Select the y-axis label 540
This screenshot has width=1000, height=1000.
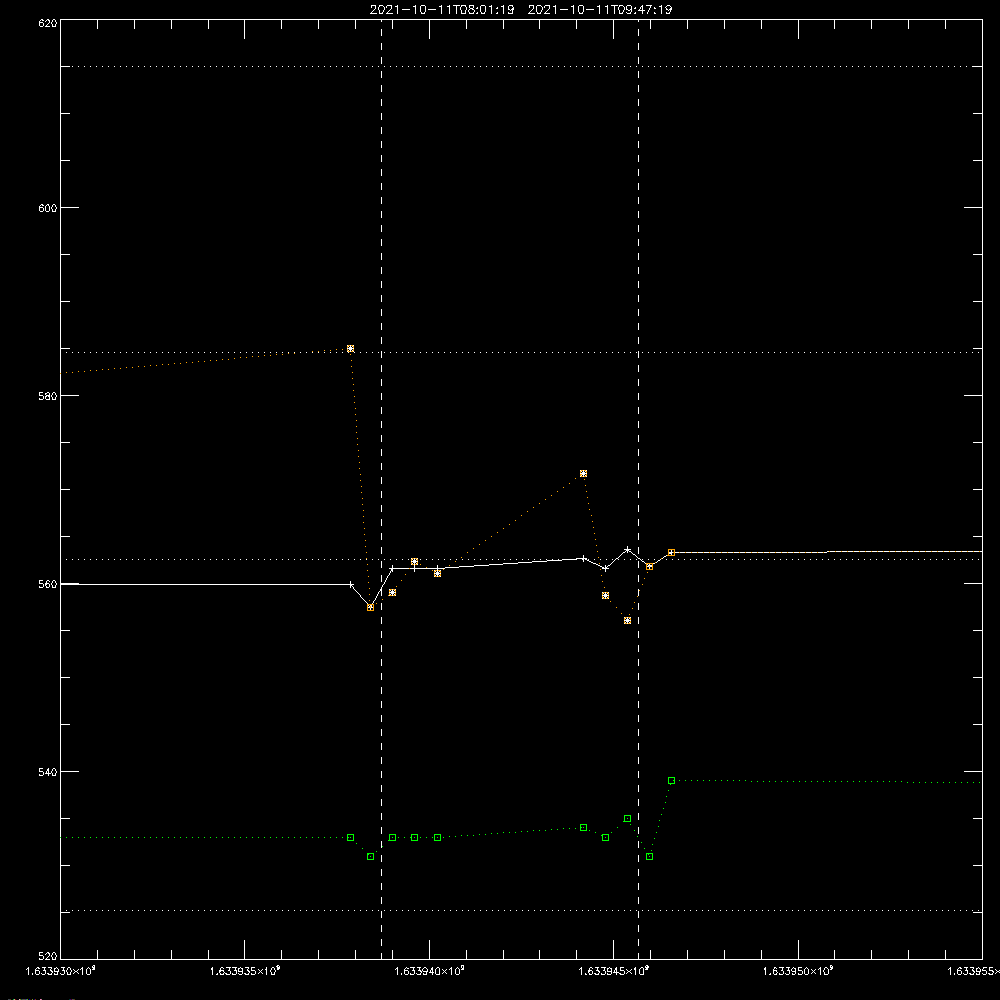click(48, 772)
